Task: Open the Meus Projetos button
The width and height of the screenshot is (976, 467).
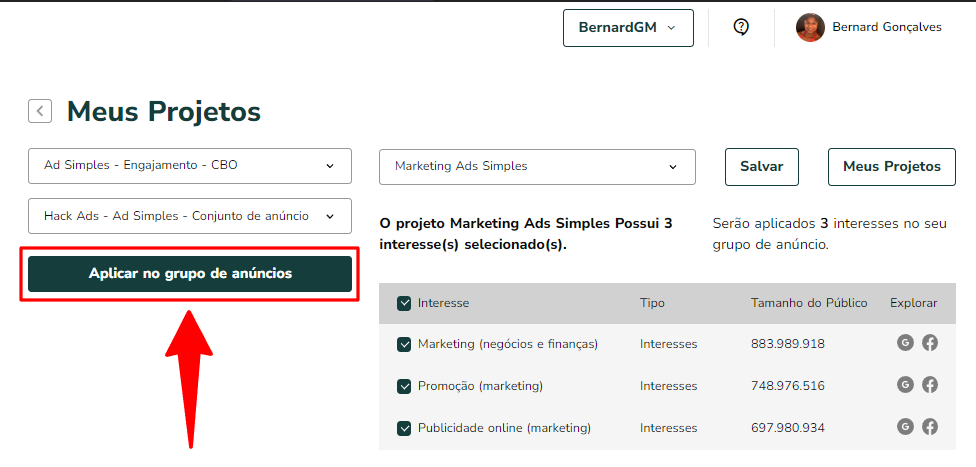Action: (x=891, y=166)
